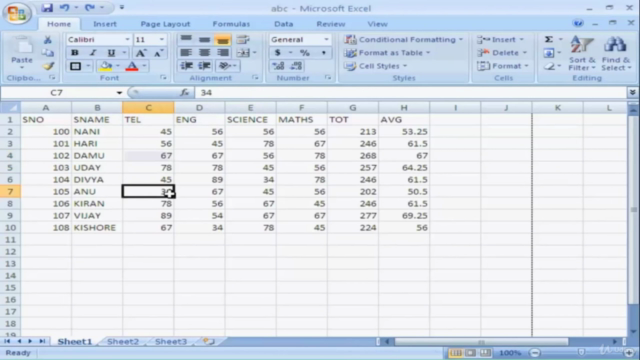This screenshot has width=640, height=360.
Task: Open Fill options icon
Action: coord(549,53)
